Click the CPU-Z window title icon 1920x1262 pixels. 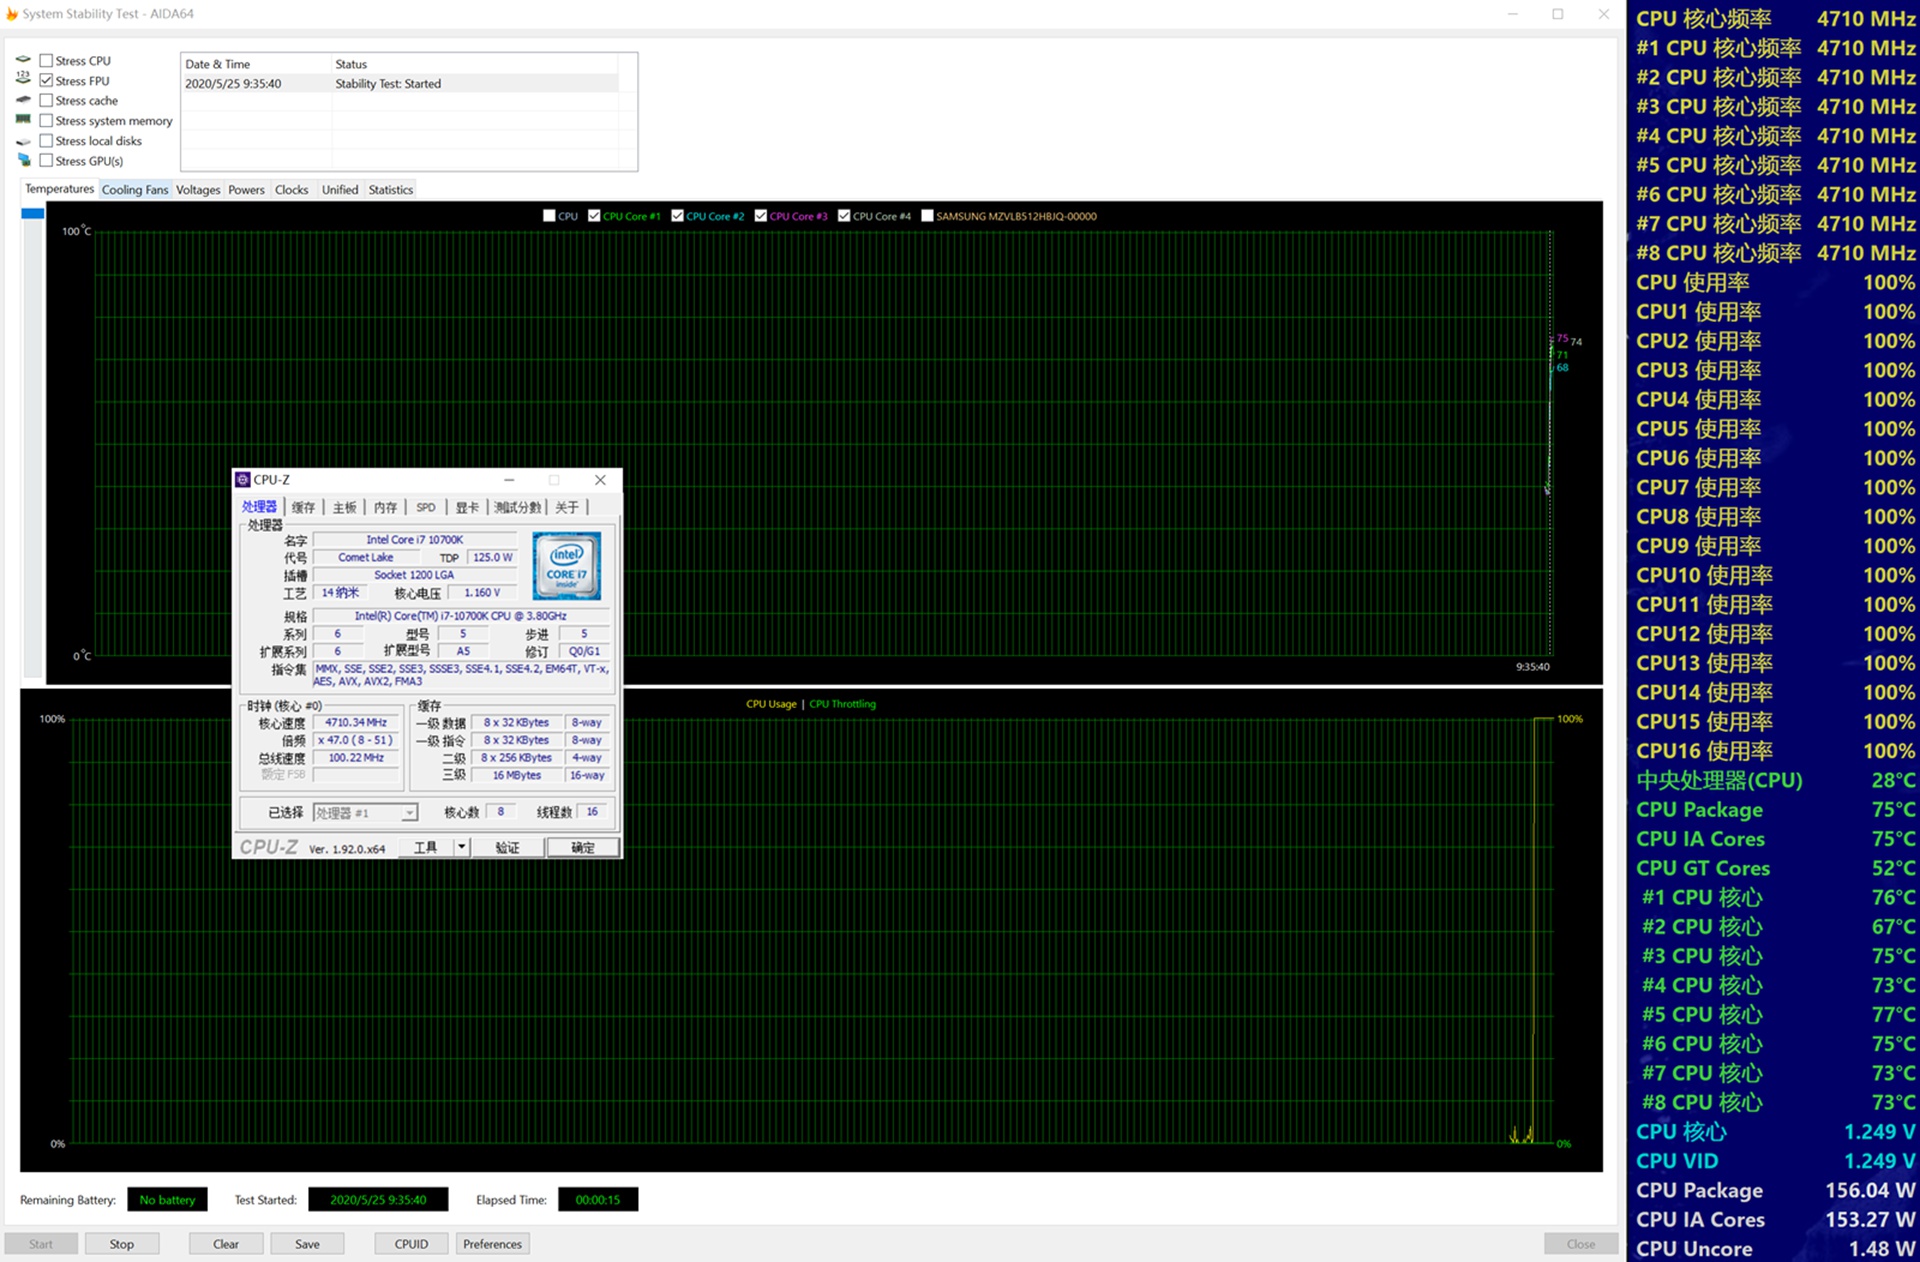pos(243,480)
